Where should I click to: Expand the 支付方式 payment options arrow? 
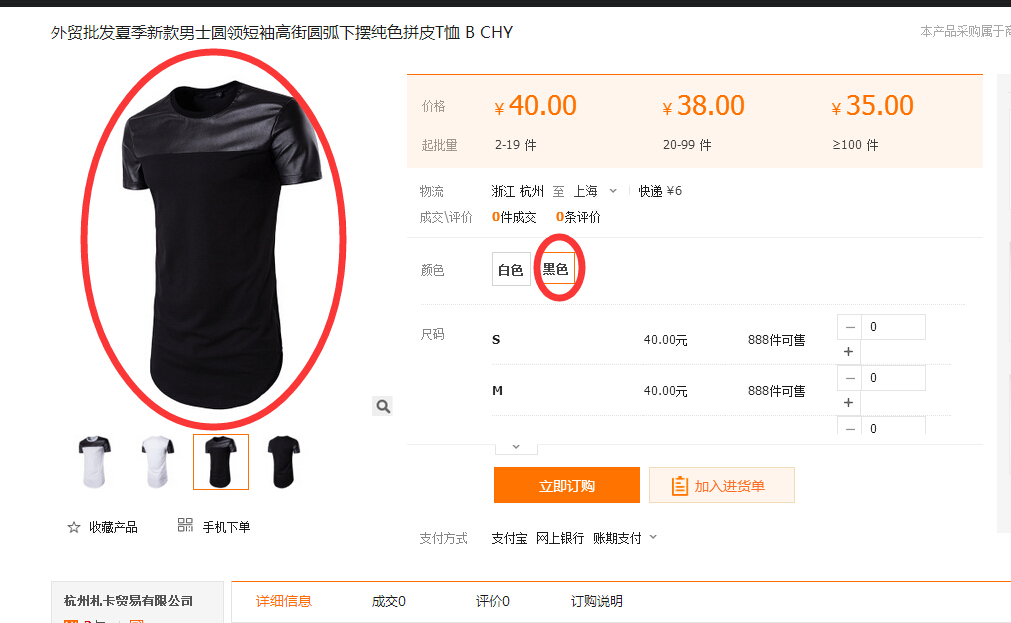click(x=653, y=537)
